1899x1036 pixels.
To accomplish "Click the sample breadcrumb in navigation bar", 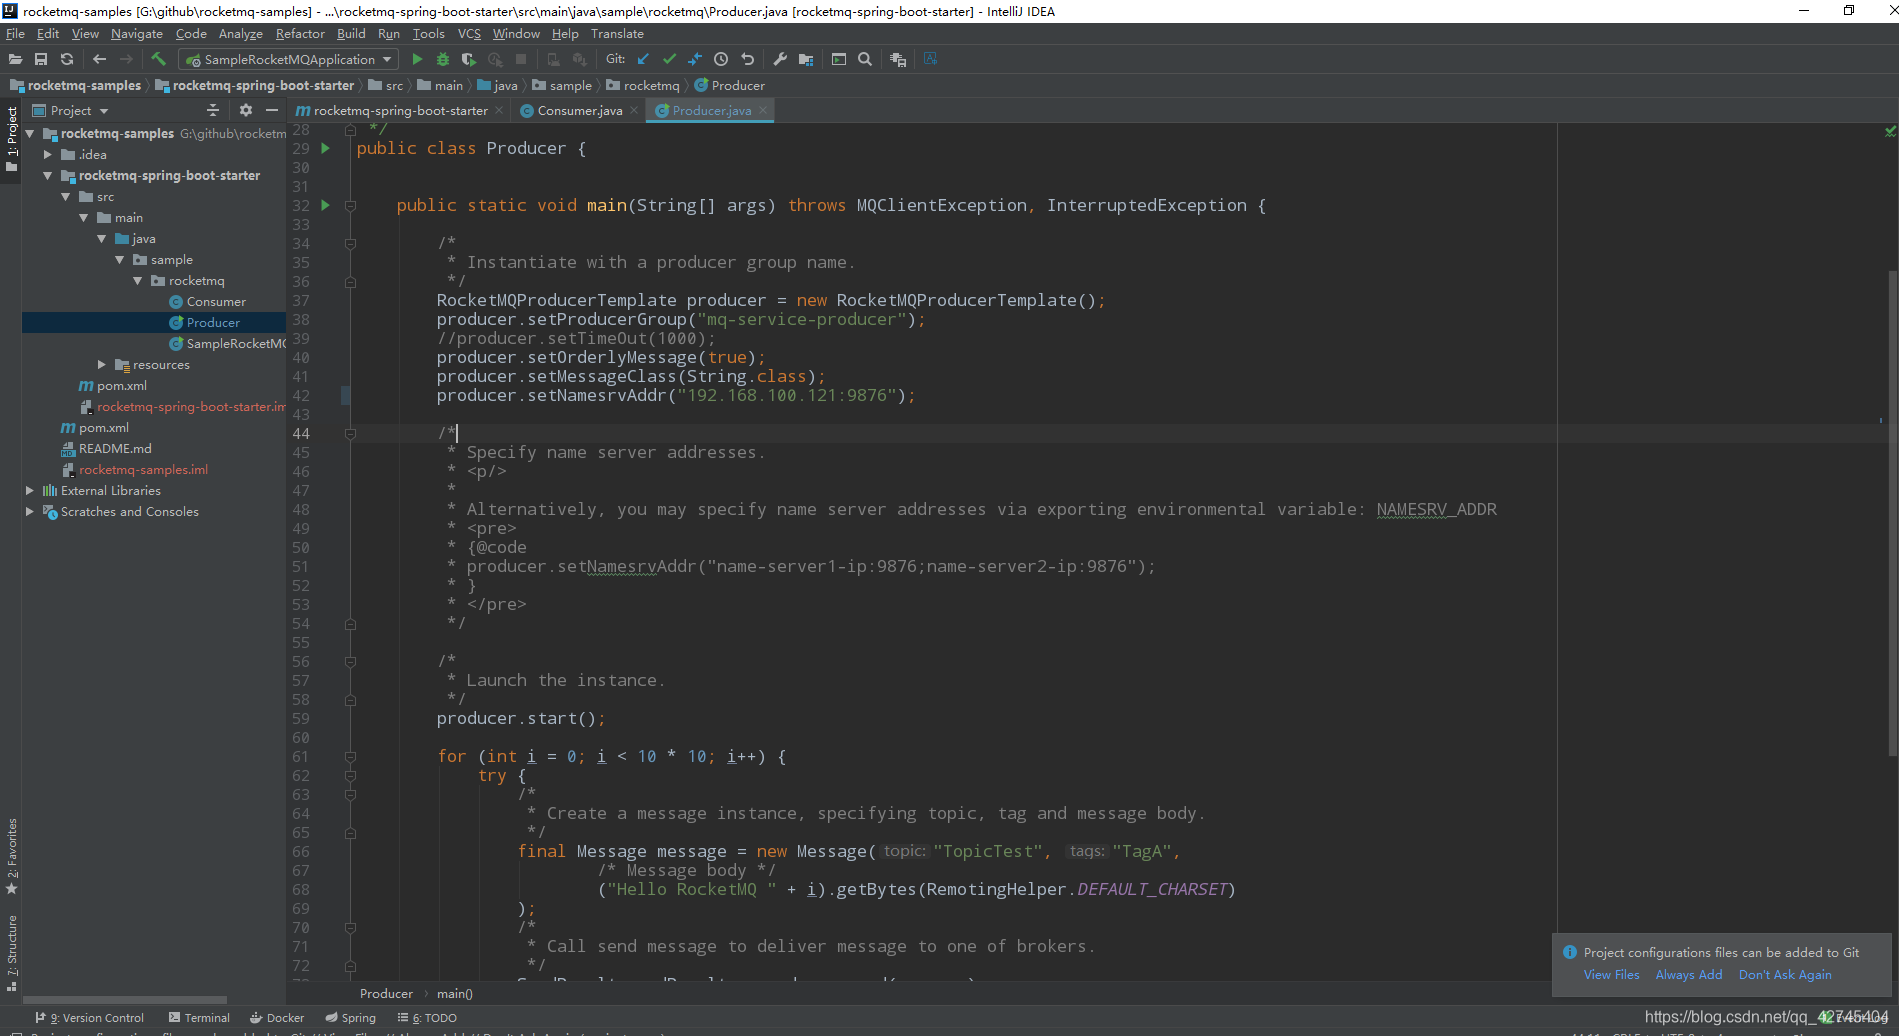I will (x=562, y=85).
